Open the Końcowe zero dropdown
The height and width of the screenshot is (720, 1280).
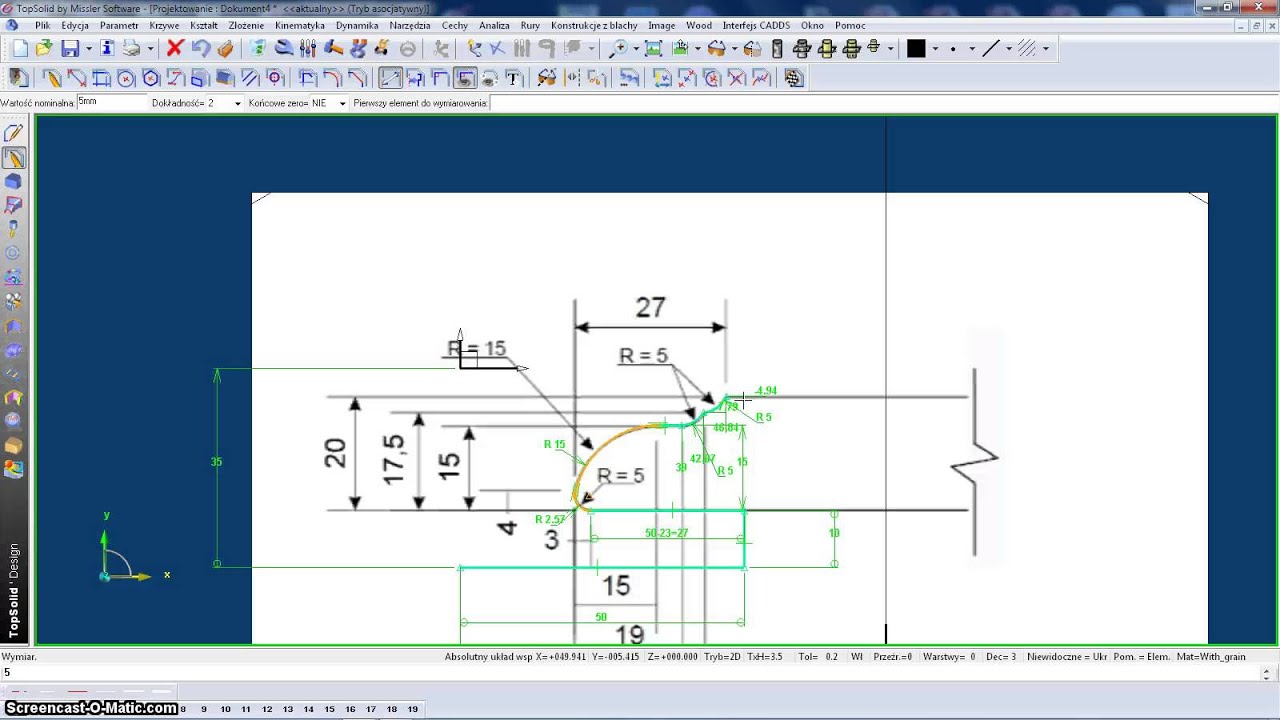pos(342,103)
